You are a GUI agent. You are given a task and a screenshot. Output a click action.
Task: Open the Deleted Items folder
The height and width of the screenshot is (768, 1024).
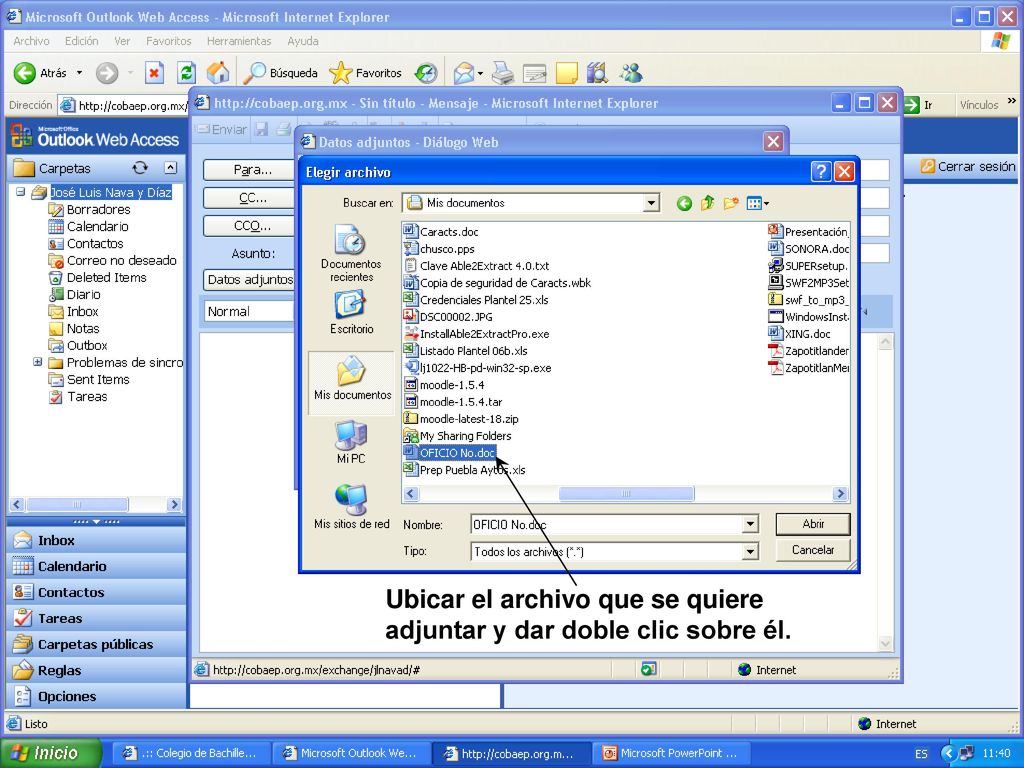98,278
